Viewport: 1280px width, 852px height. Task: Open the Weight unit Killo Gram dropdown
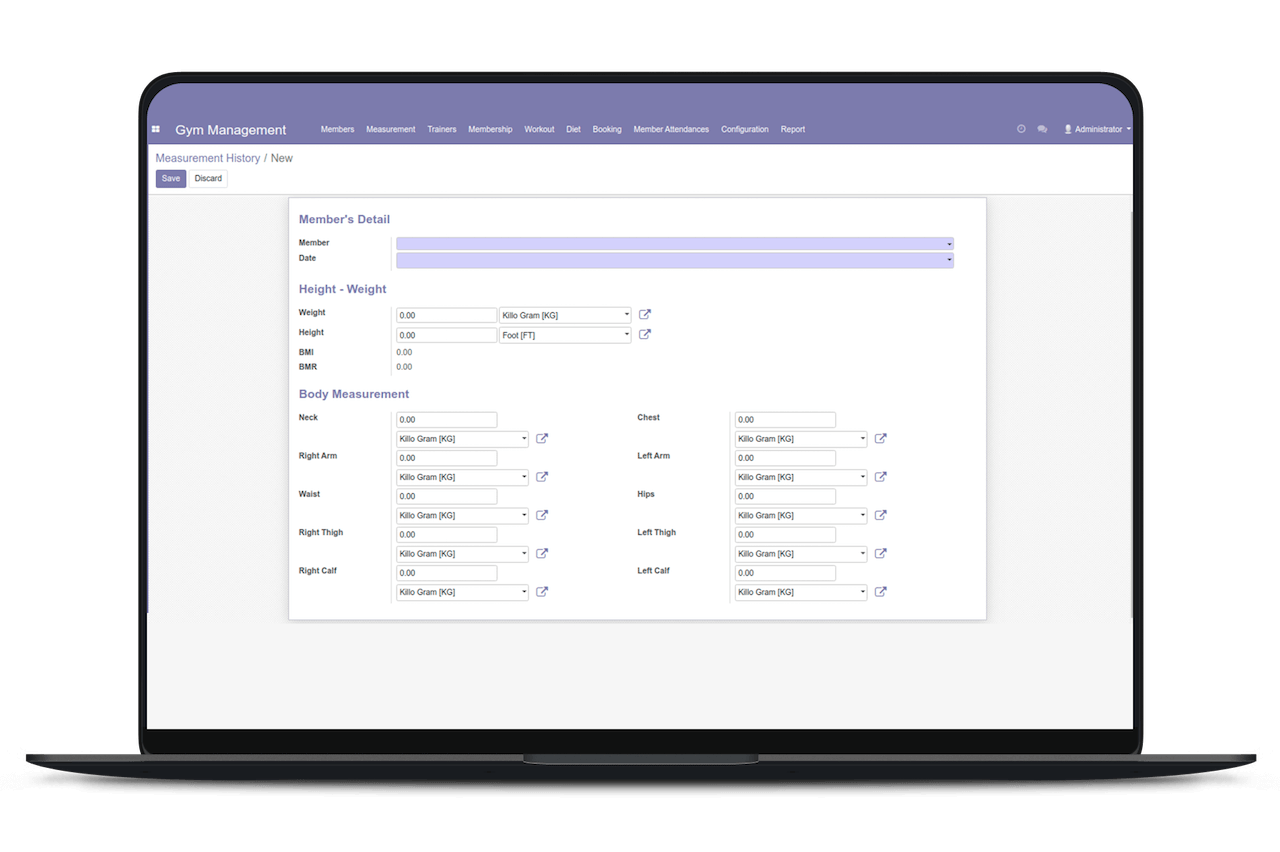coord(565,315)
